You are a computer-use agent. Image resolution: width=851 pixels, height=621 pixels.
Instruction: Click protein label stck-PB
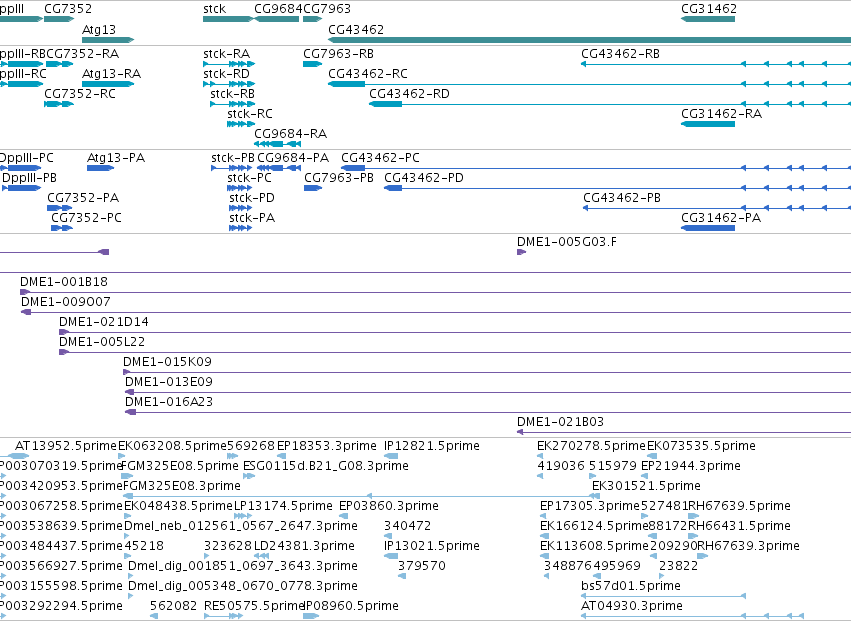click(x=233, y=158)
